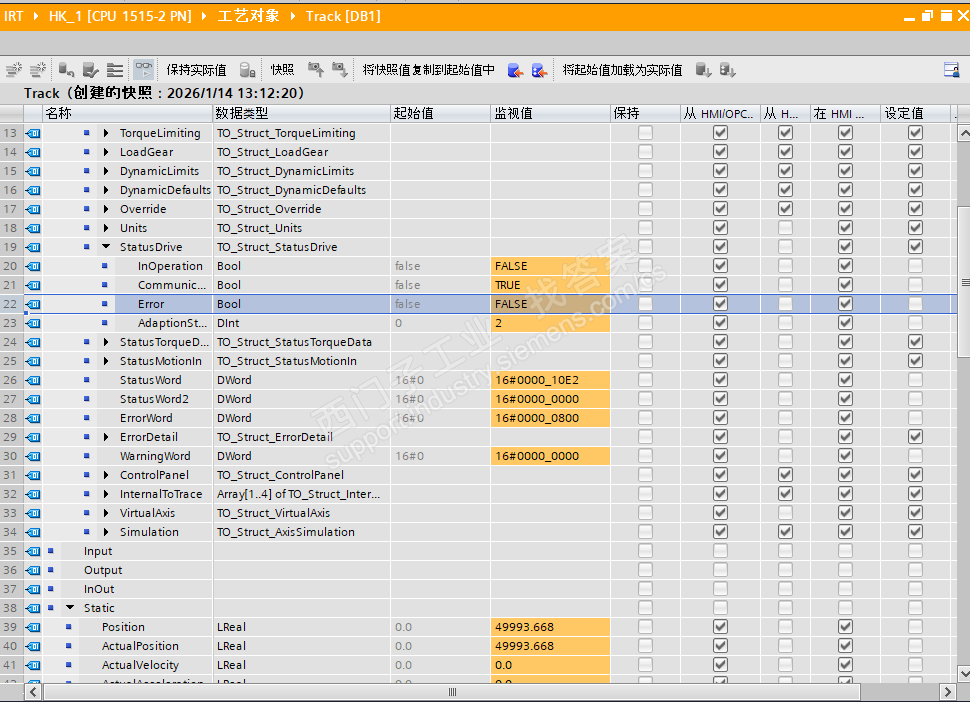Click the second blue copy-snapshot icon
Viewport: 970px width, 702px height.
[539, 71]
